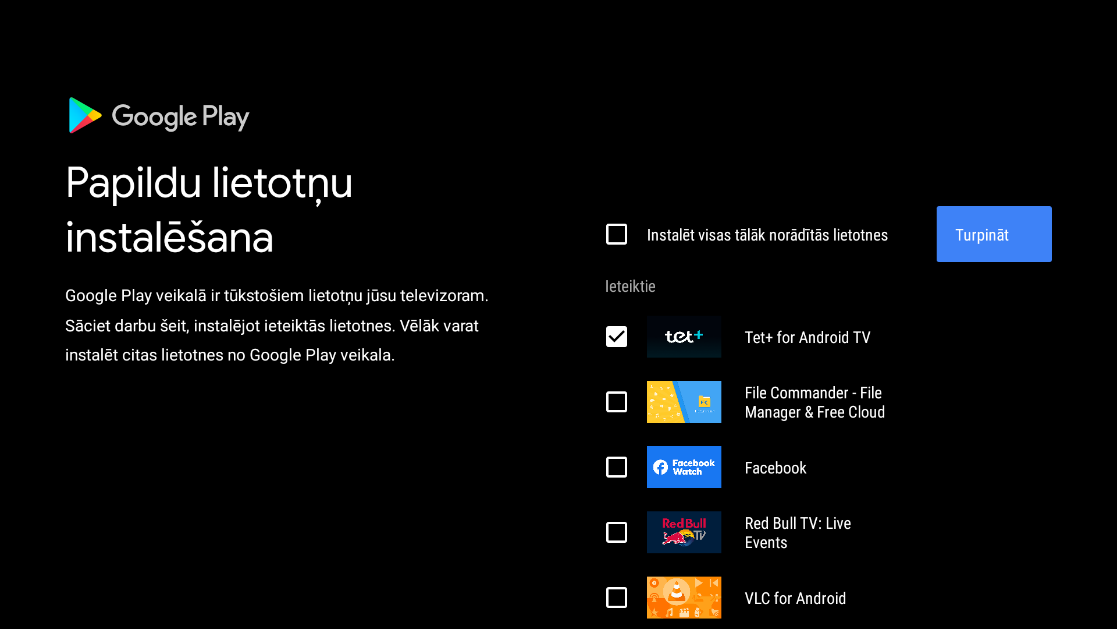1117x629 pixels.
Task: Tick the File Commander checkbox
Action: pos(616,402)
